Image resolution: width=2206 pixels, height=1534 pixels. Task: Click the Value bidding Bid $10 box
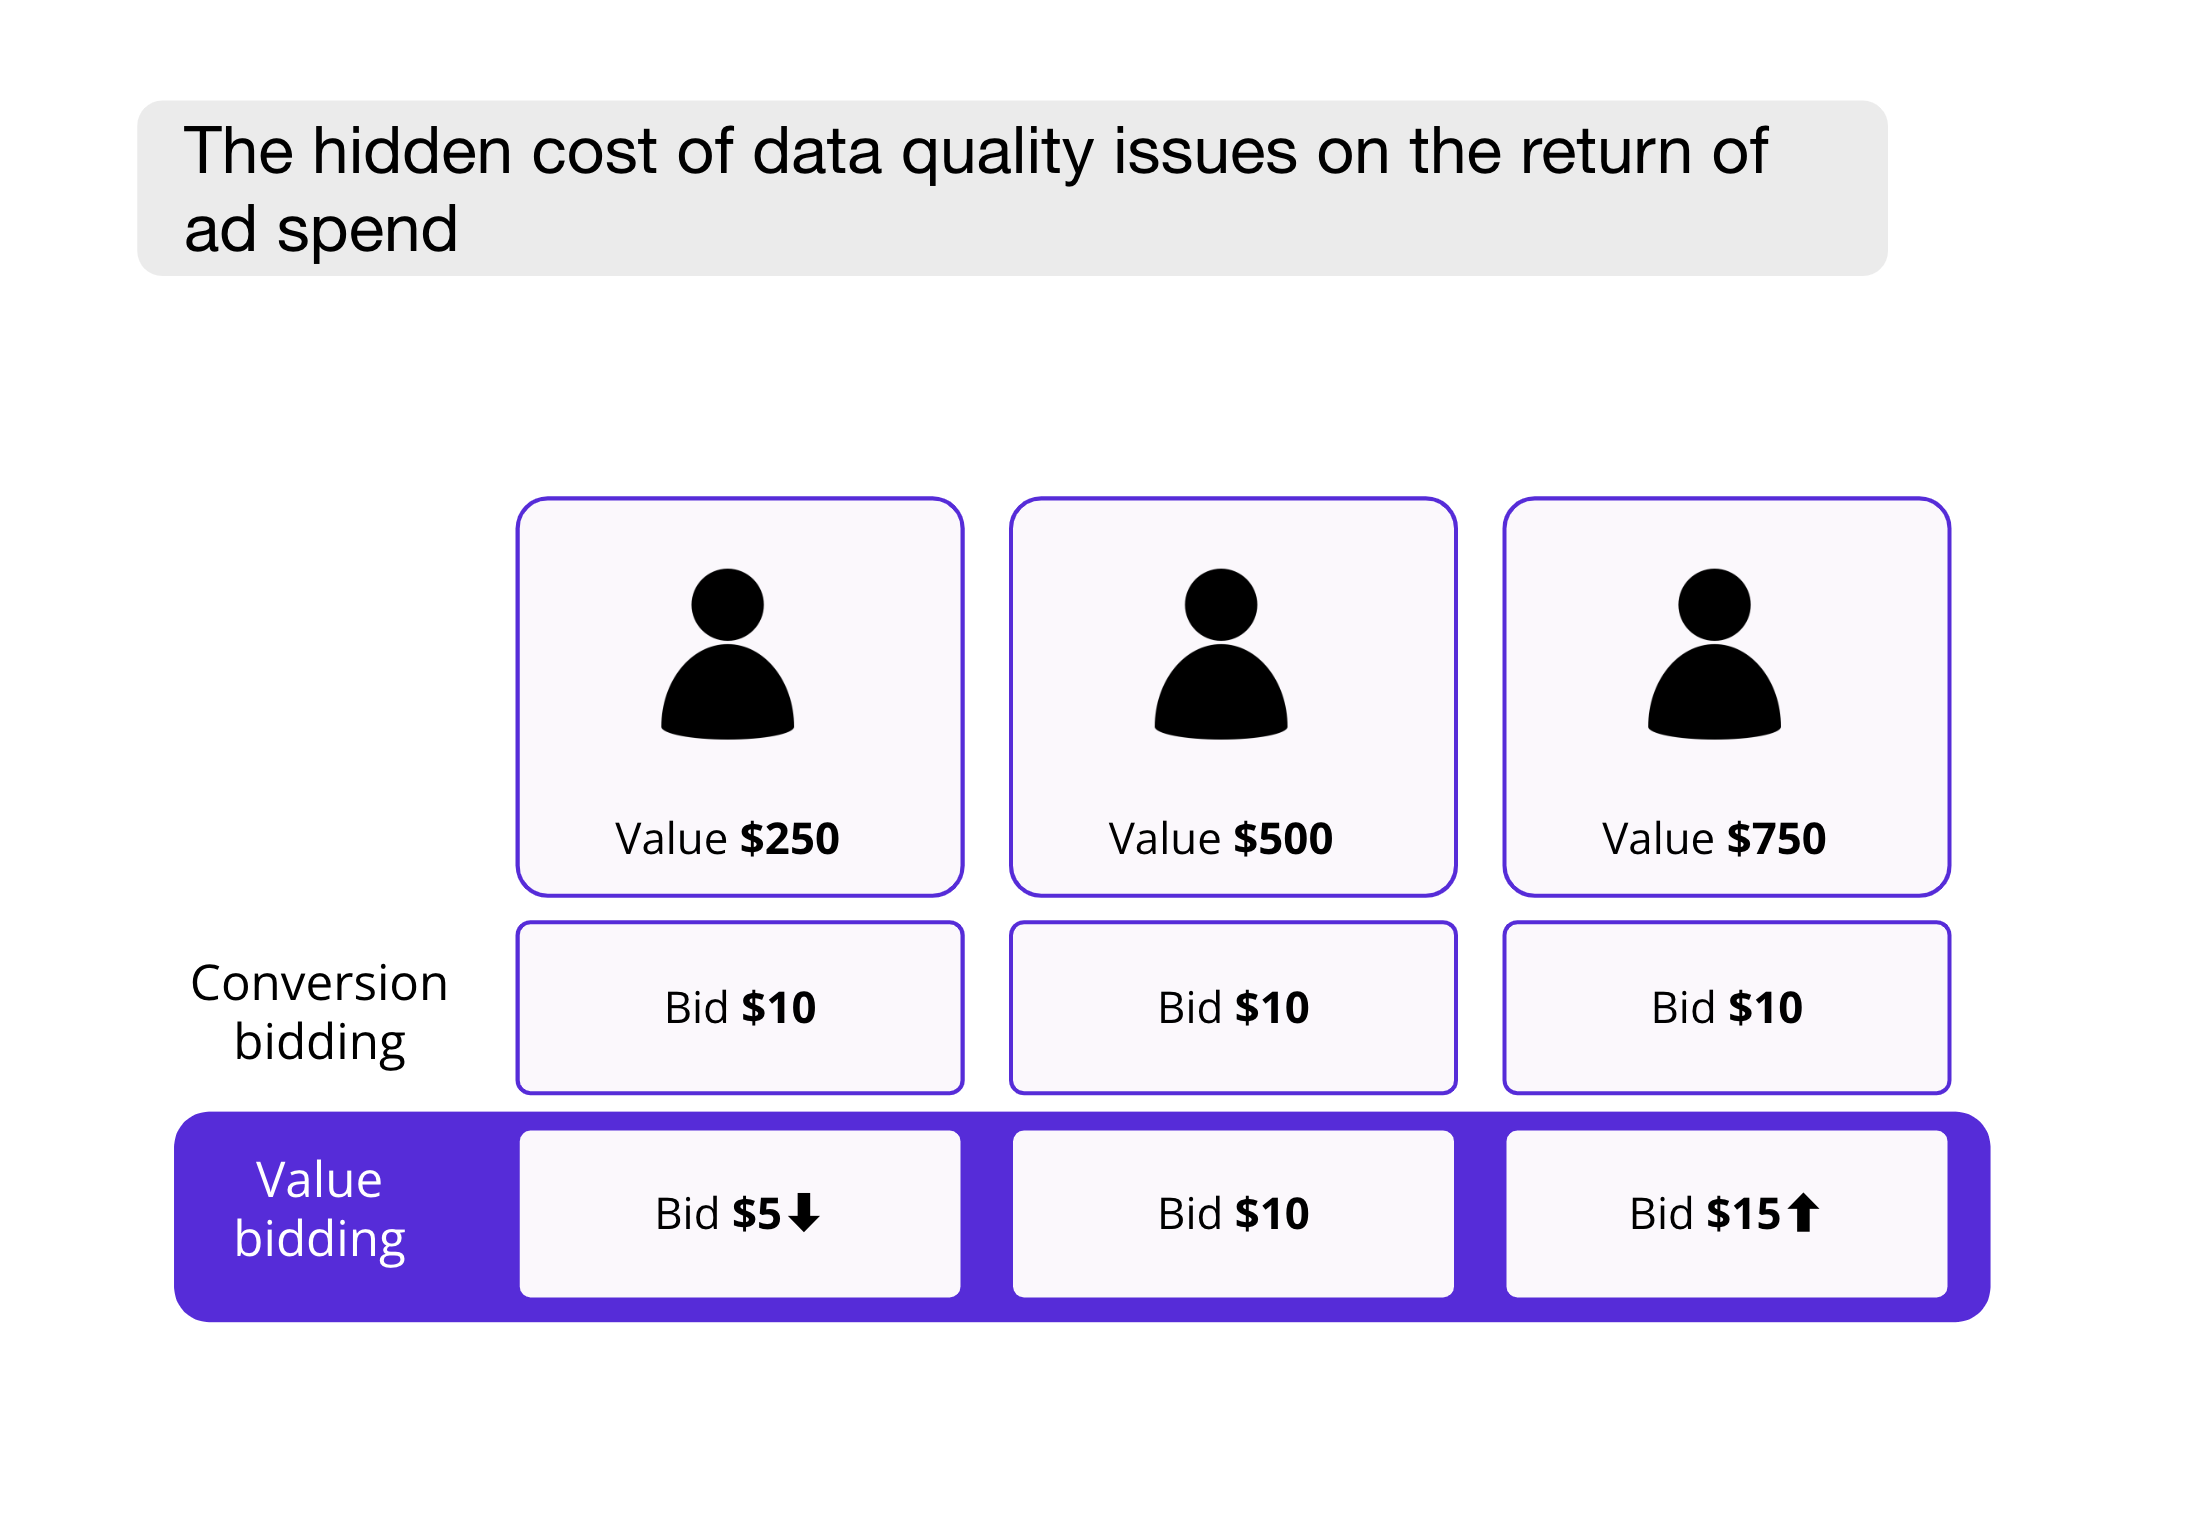1233,1213
